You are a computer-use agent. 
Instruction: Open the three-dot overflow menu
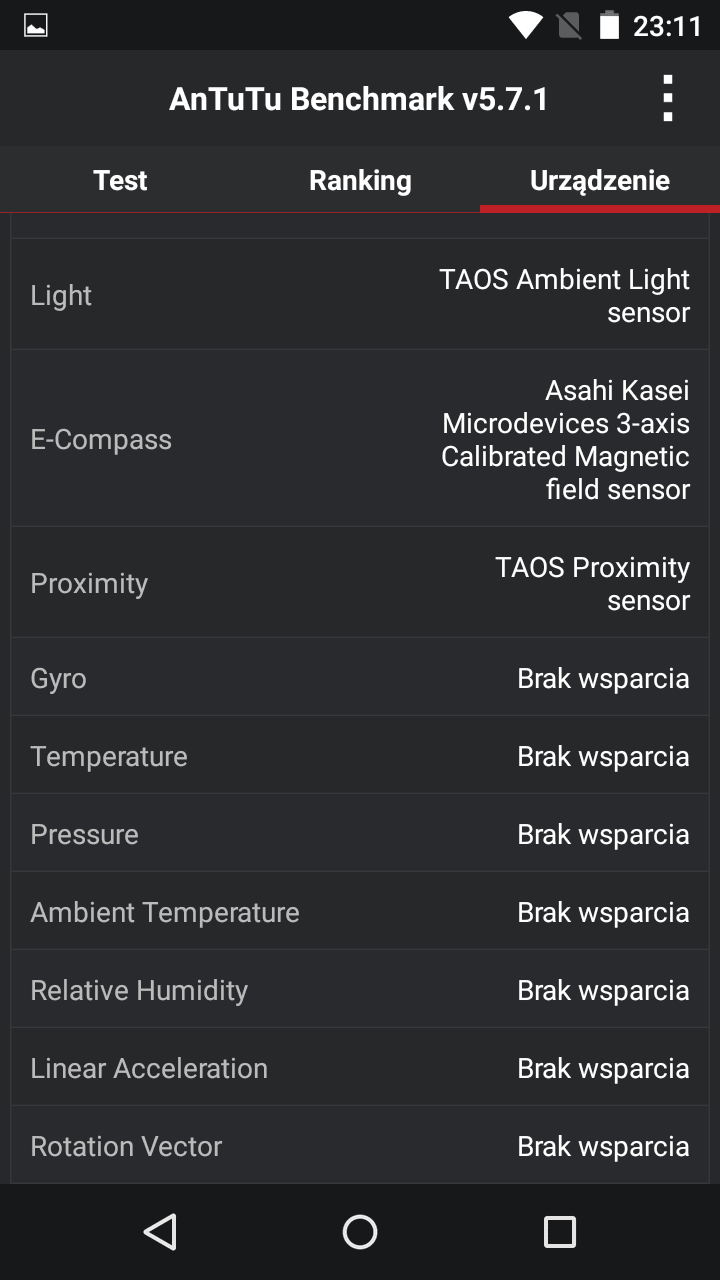coord(668,98)
